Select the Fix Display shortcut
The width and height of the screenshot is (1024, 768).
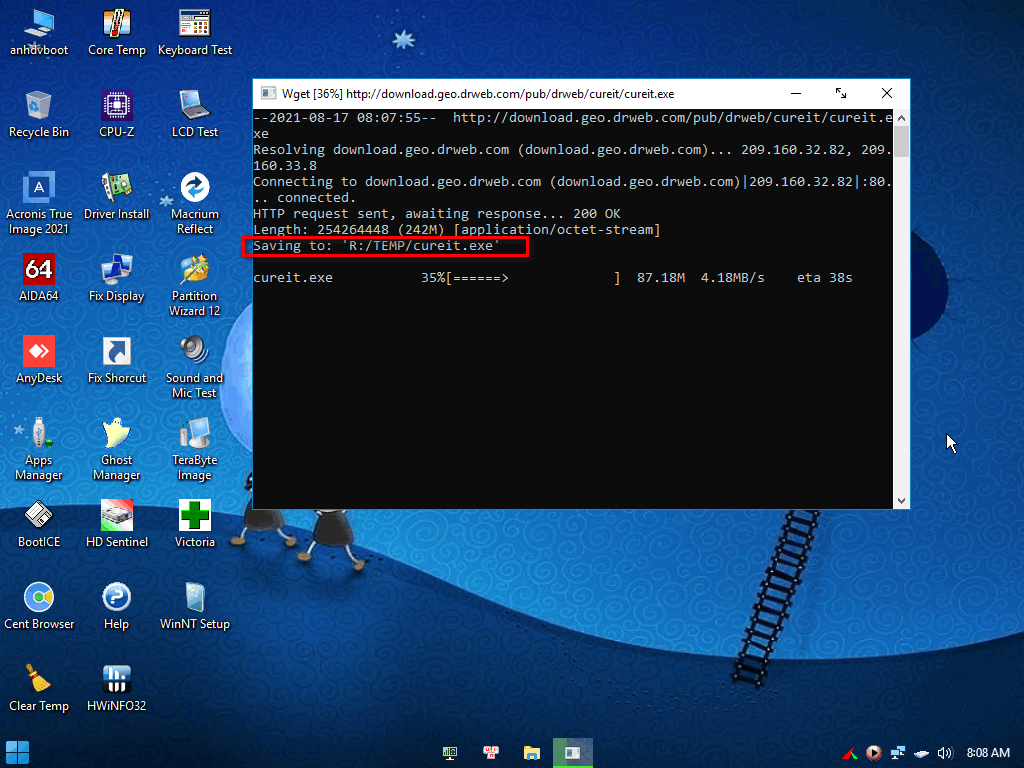pos(117,278)
